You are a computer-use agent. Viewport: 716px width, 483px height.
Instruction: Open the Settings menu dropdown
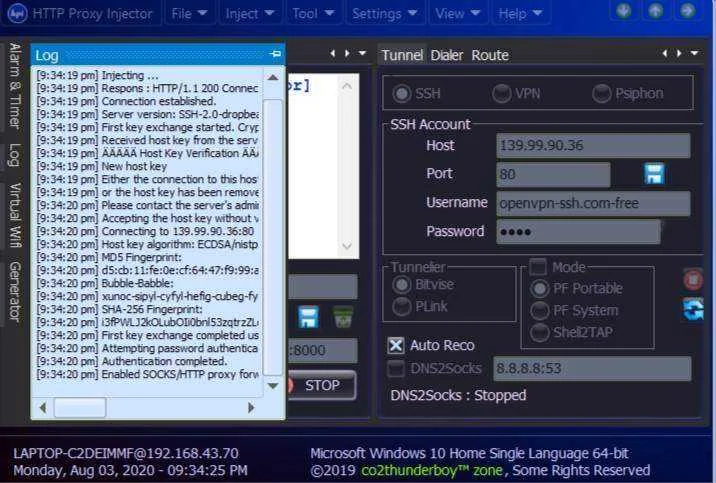click(x=384, y=14)
